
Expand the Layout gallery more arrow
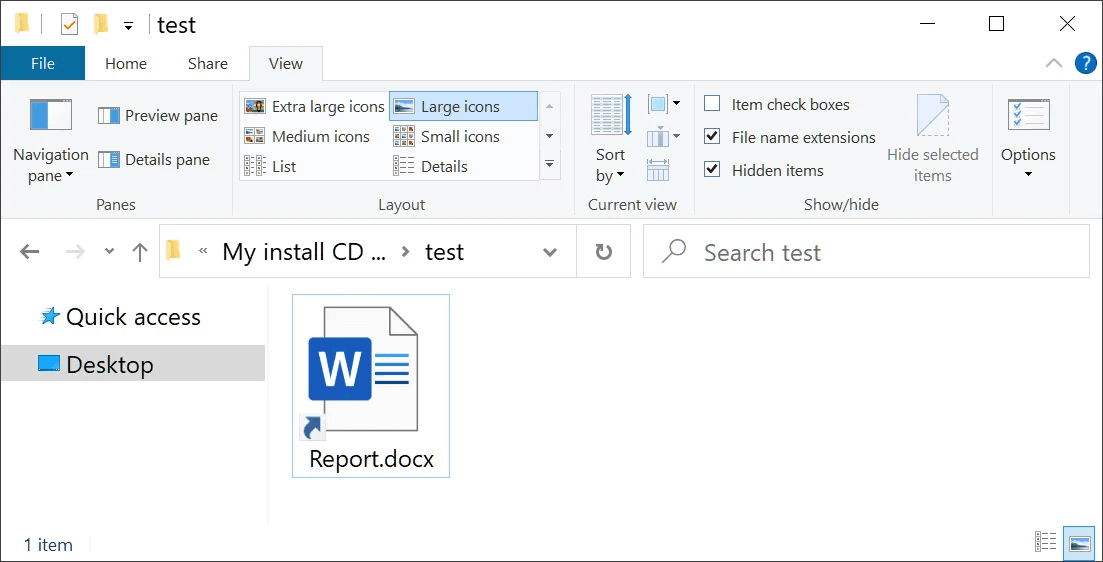(550, 163)
